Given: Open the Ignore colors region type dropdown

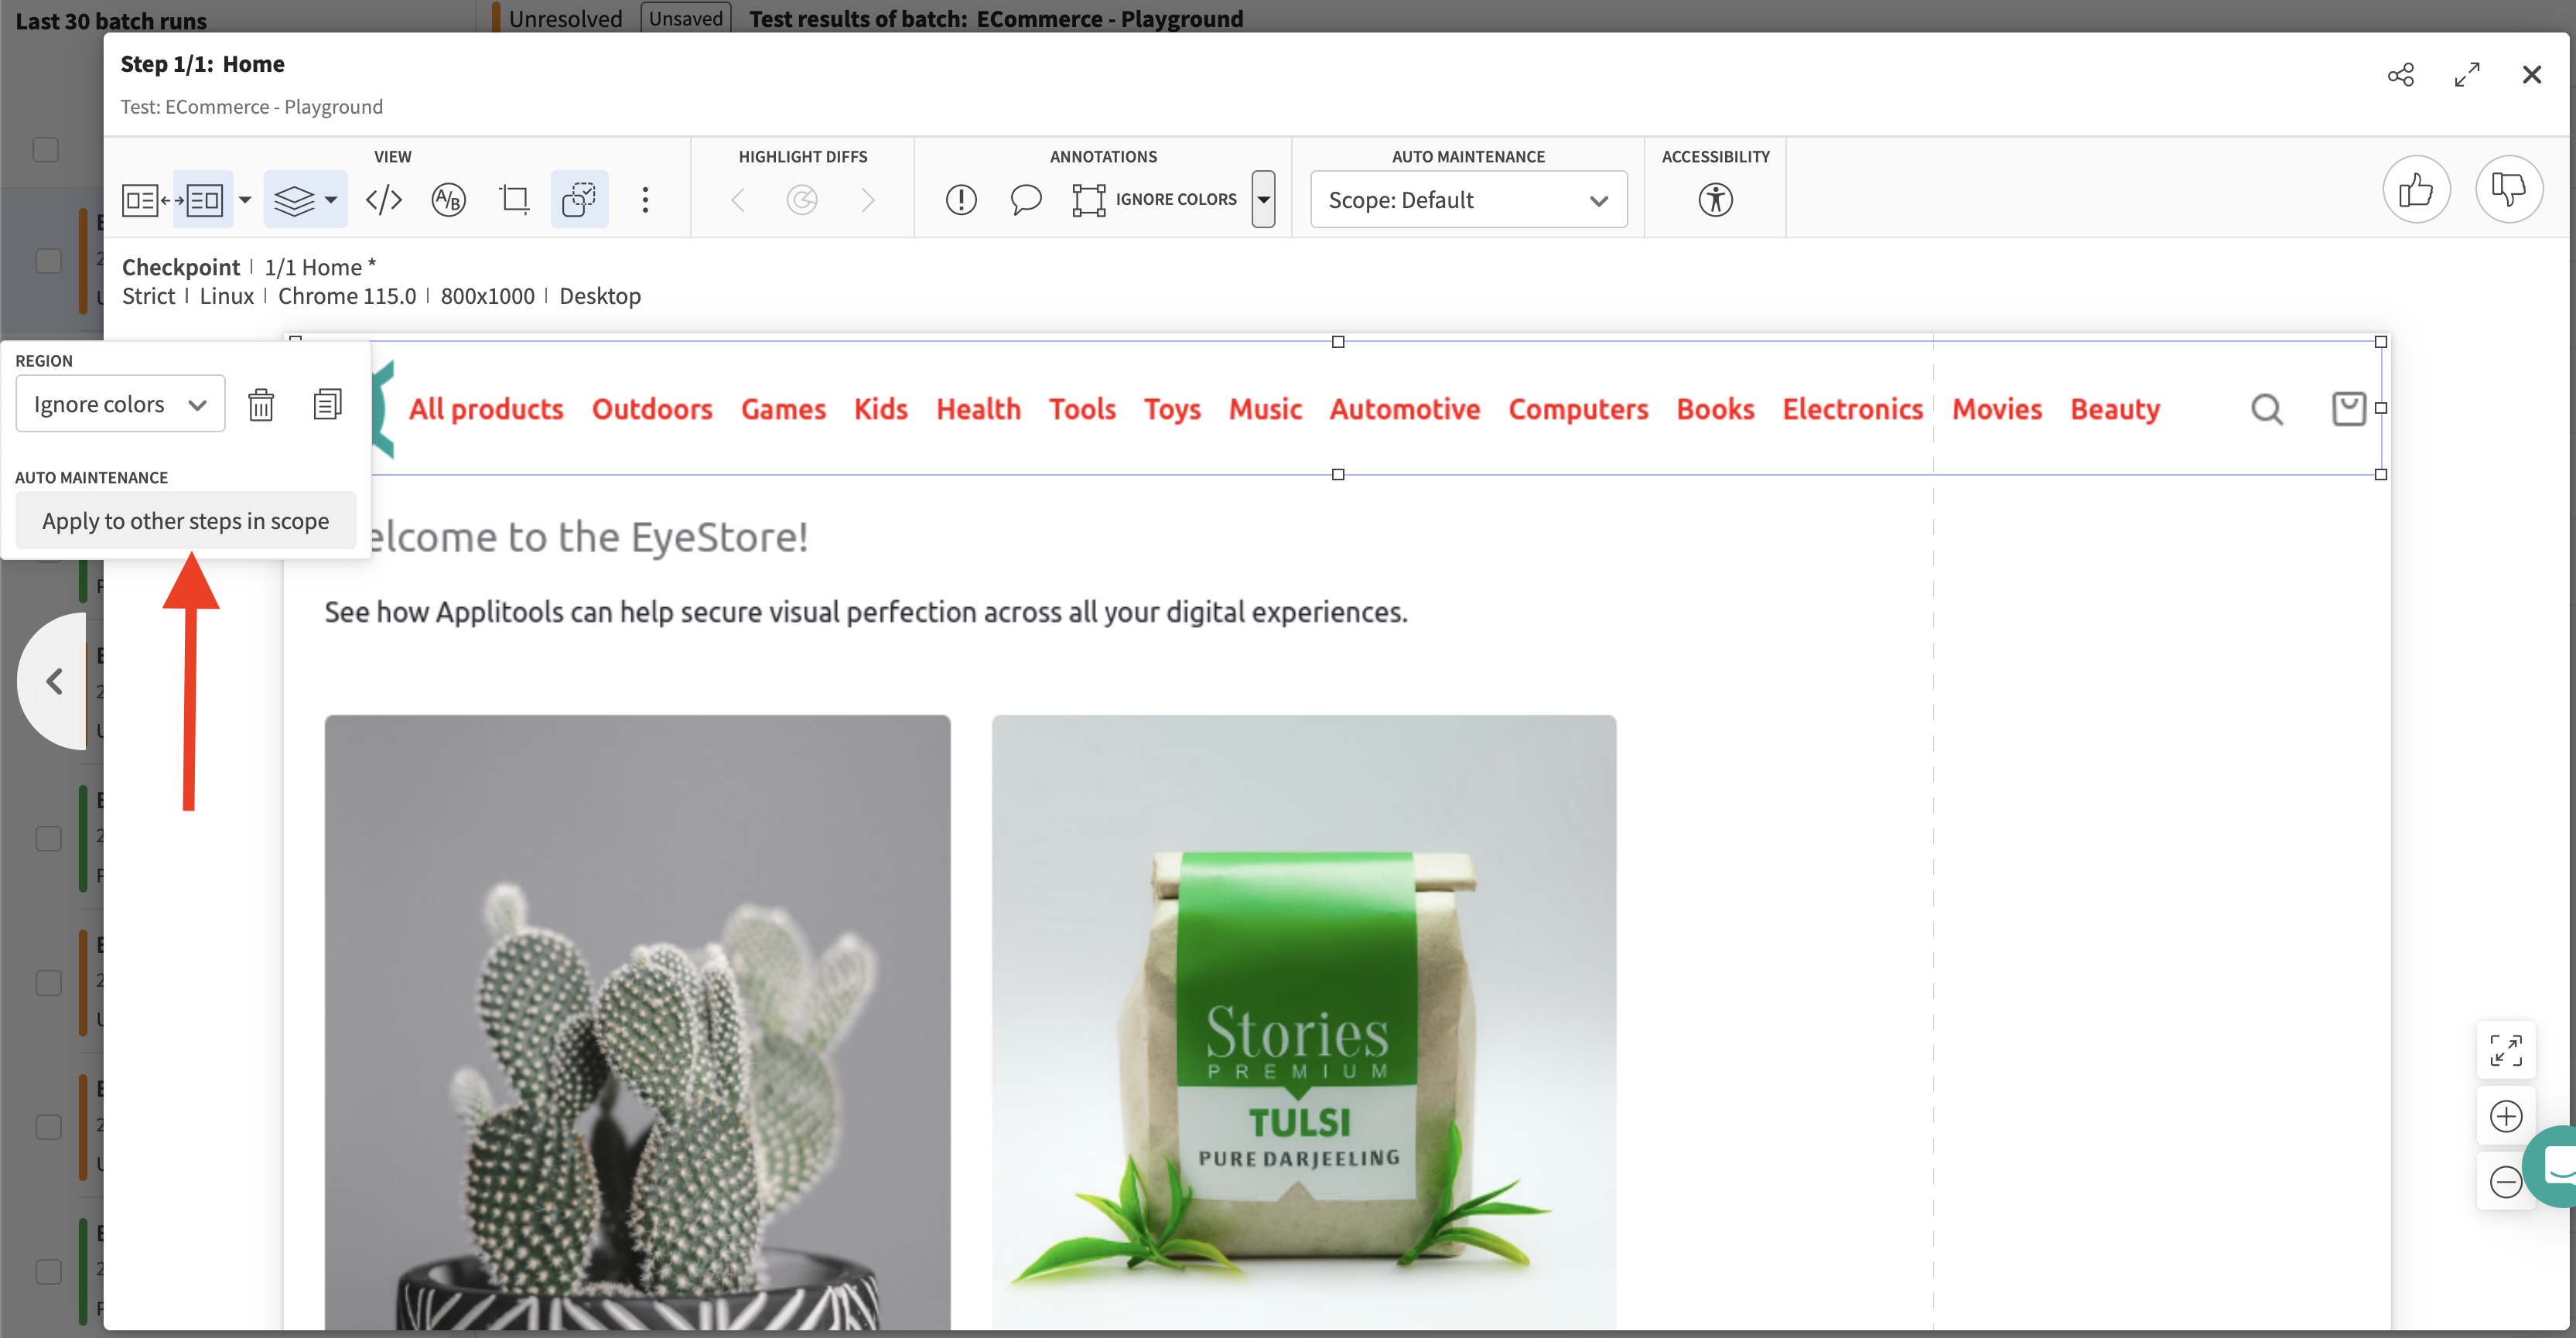Looking at the screenshot, I should tap(120, 404).
